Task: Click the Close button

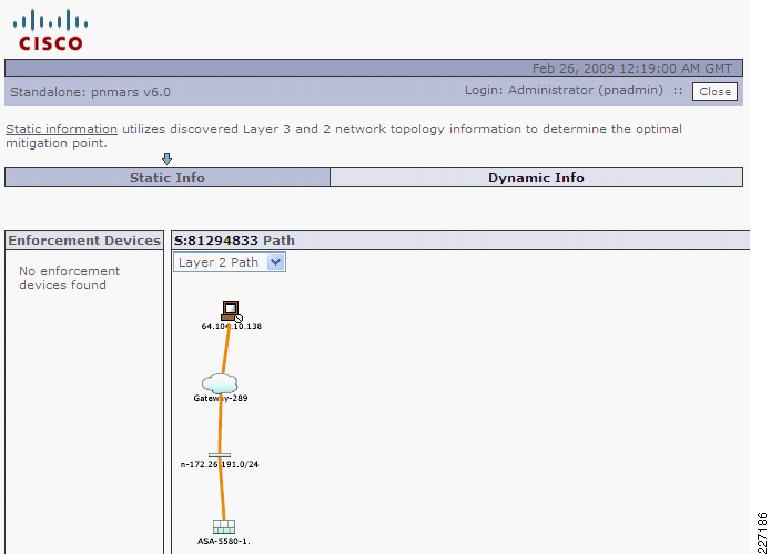Action: [715, 91]
